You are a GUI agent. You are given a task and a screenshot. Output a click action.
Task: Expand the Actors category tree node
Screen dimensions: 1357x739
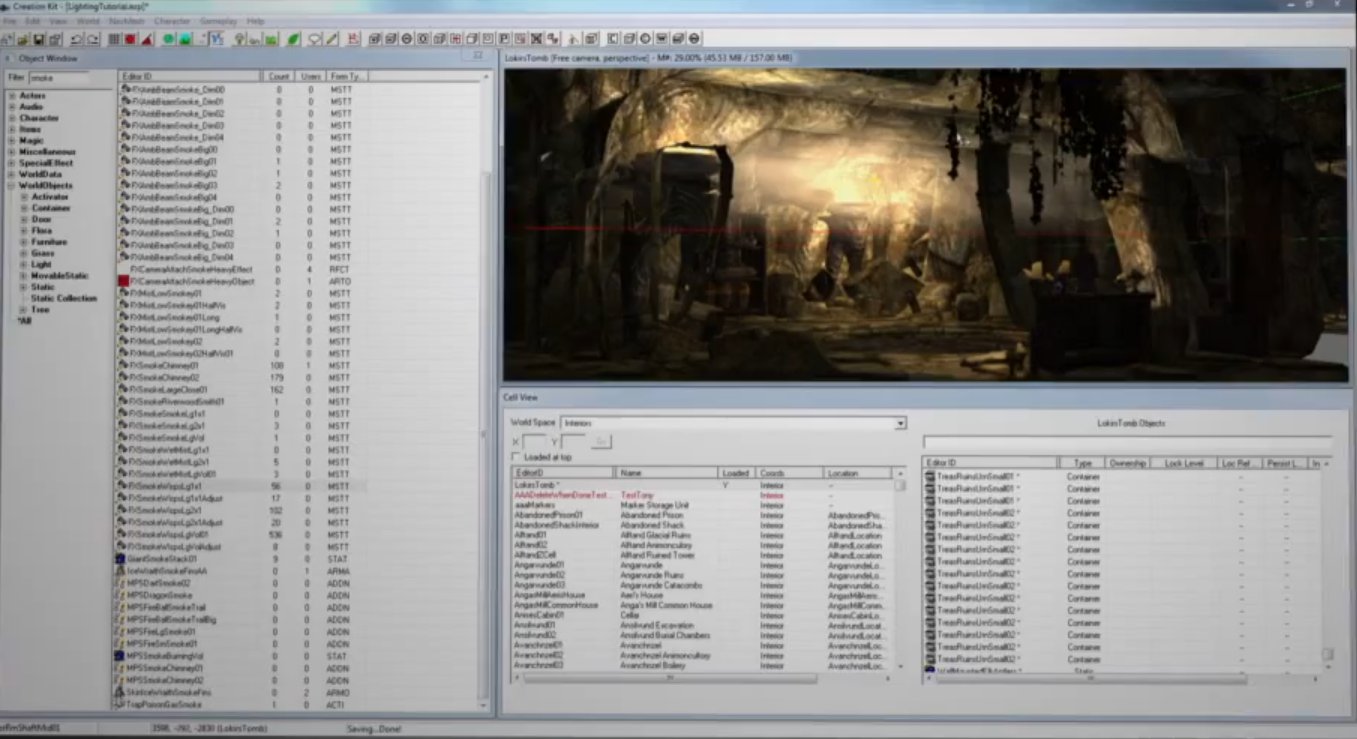[12, 96]
